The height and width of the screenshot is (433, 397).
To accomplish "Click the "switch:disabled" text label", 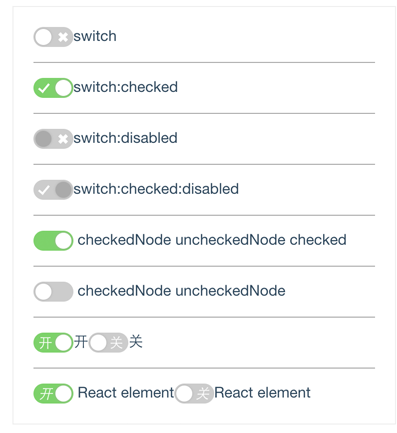I will (125, 138).
